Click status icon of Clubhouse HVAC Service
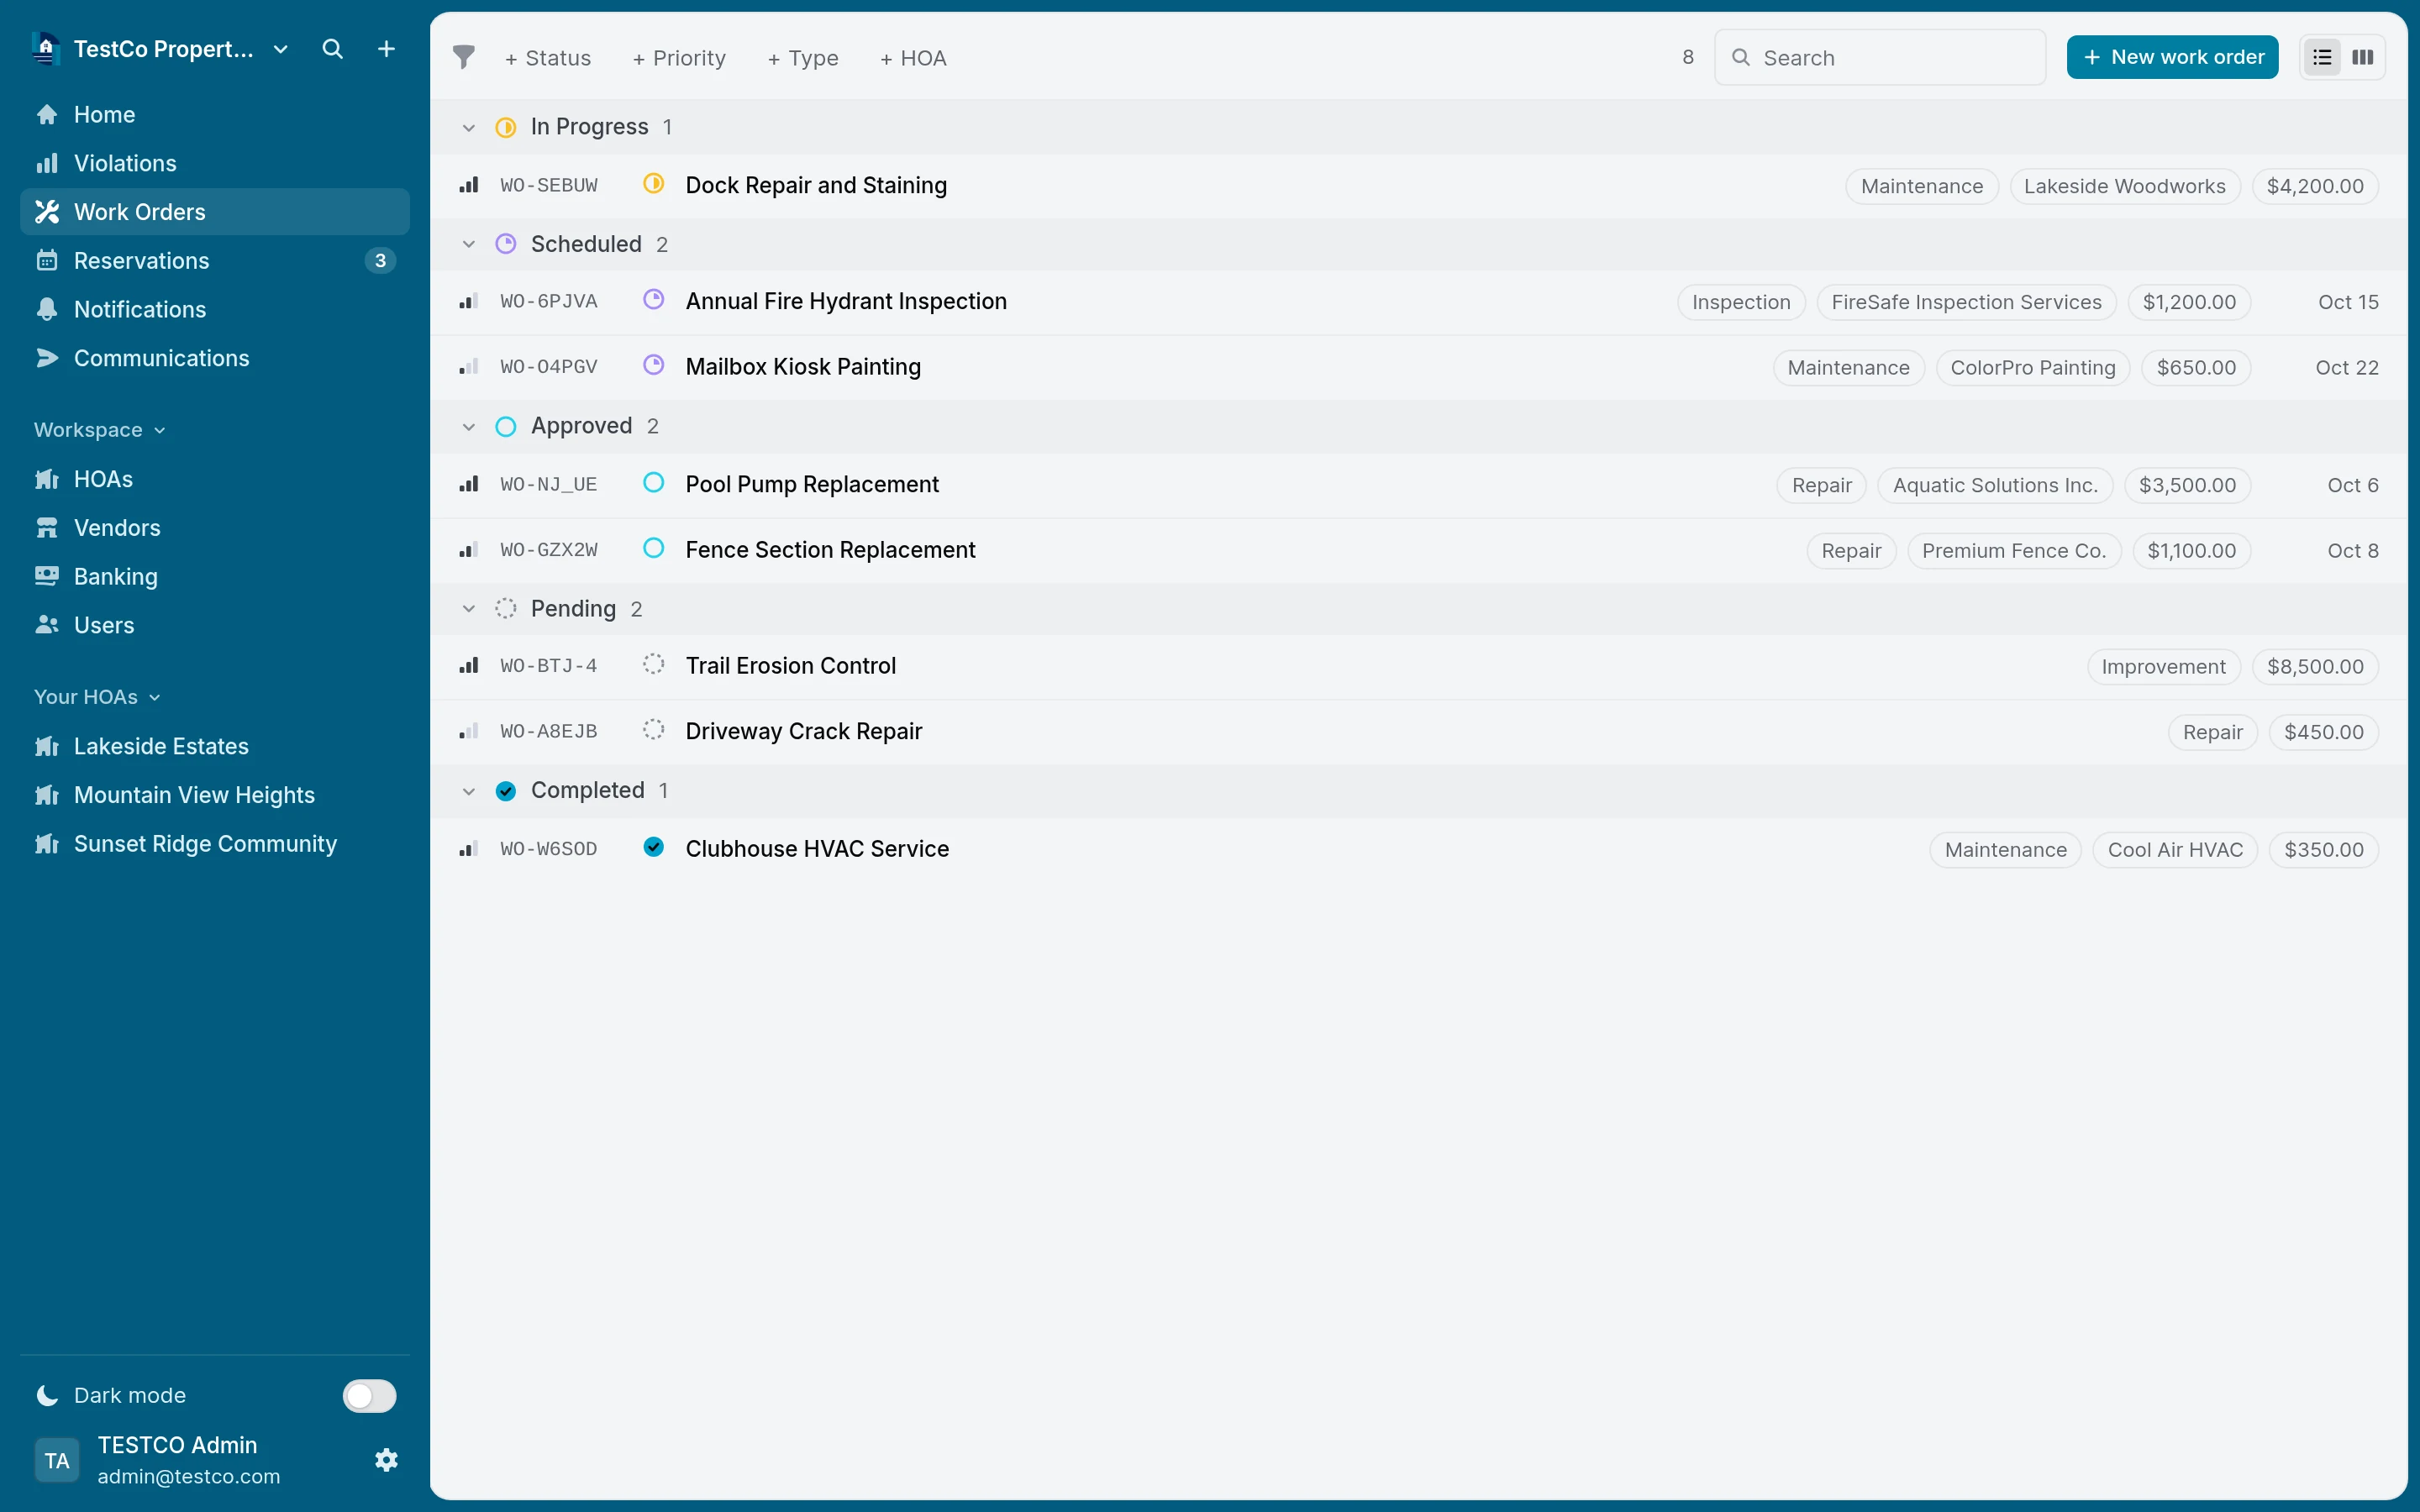 654,847
